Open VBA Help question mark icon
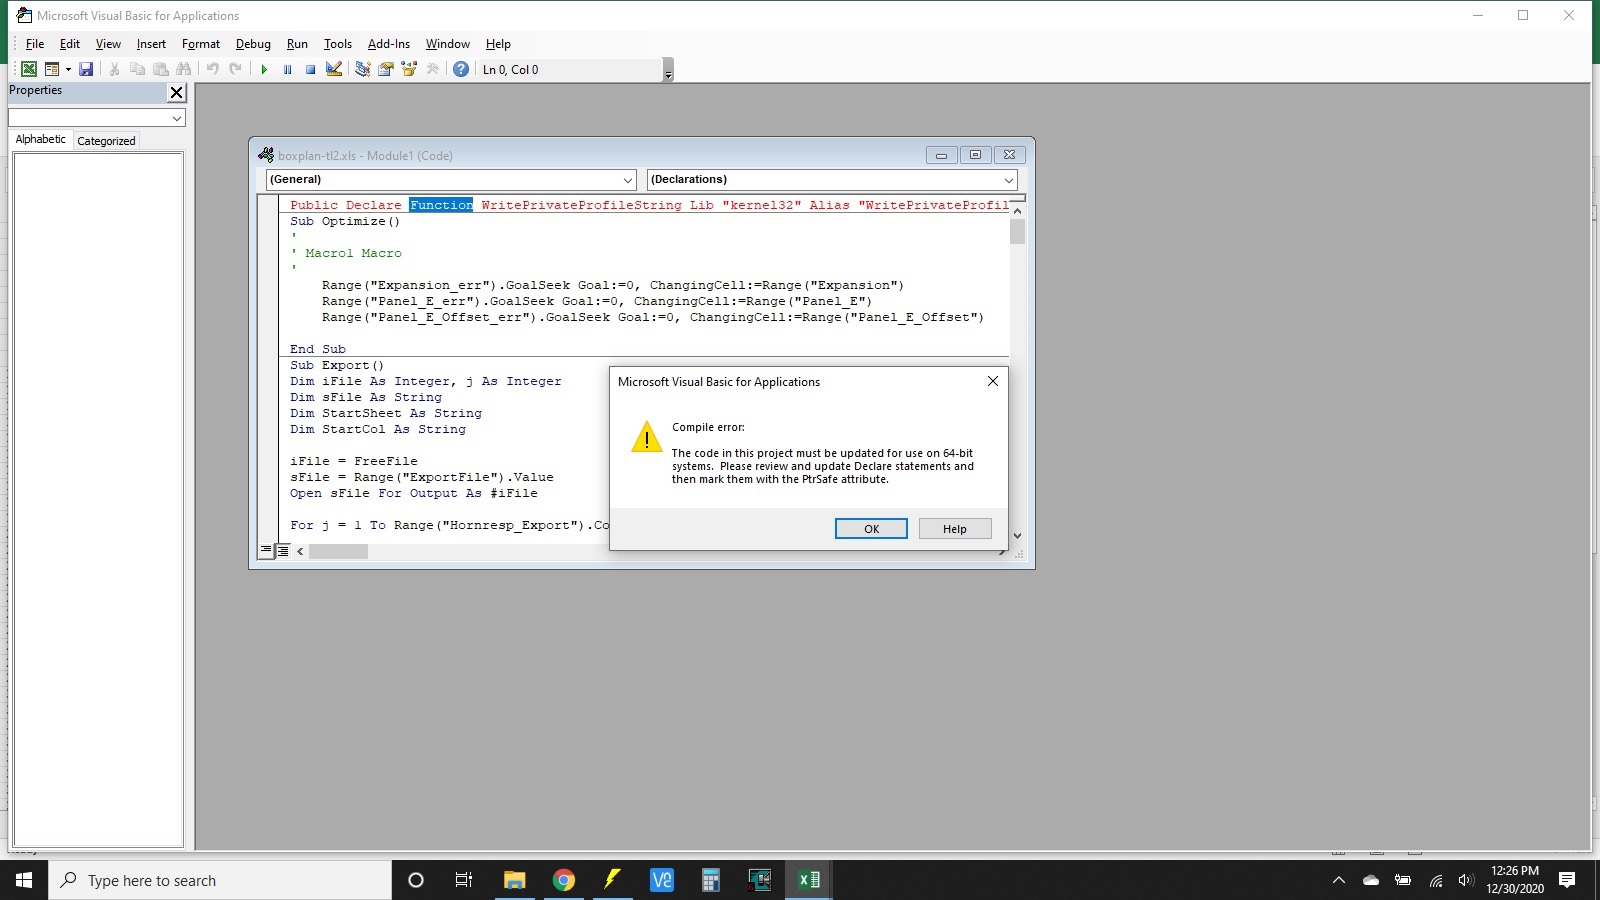 coord(461,69)
